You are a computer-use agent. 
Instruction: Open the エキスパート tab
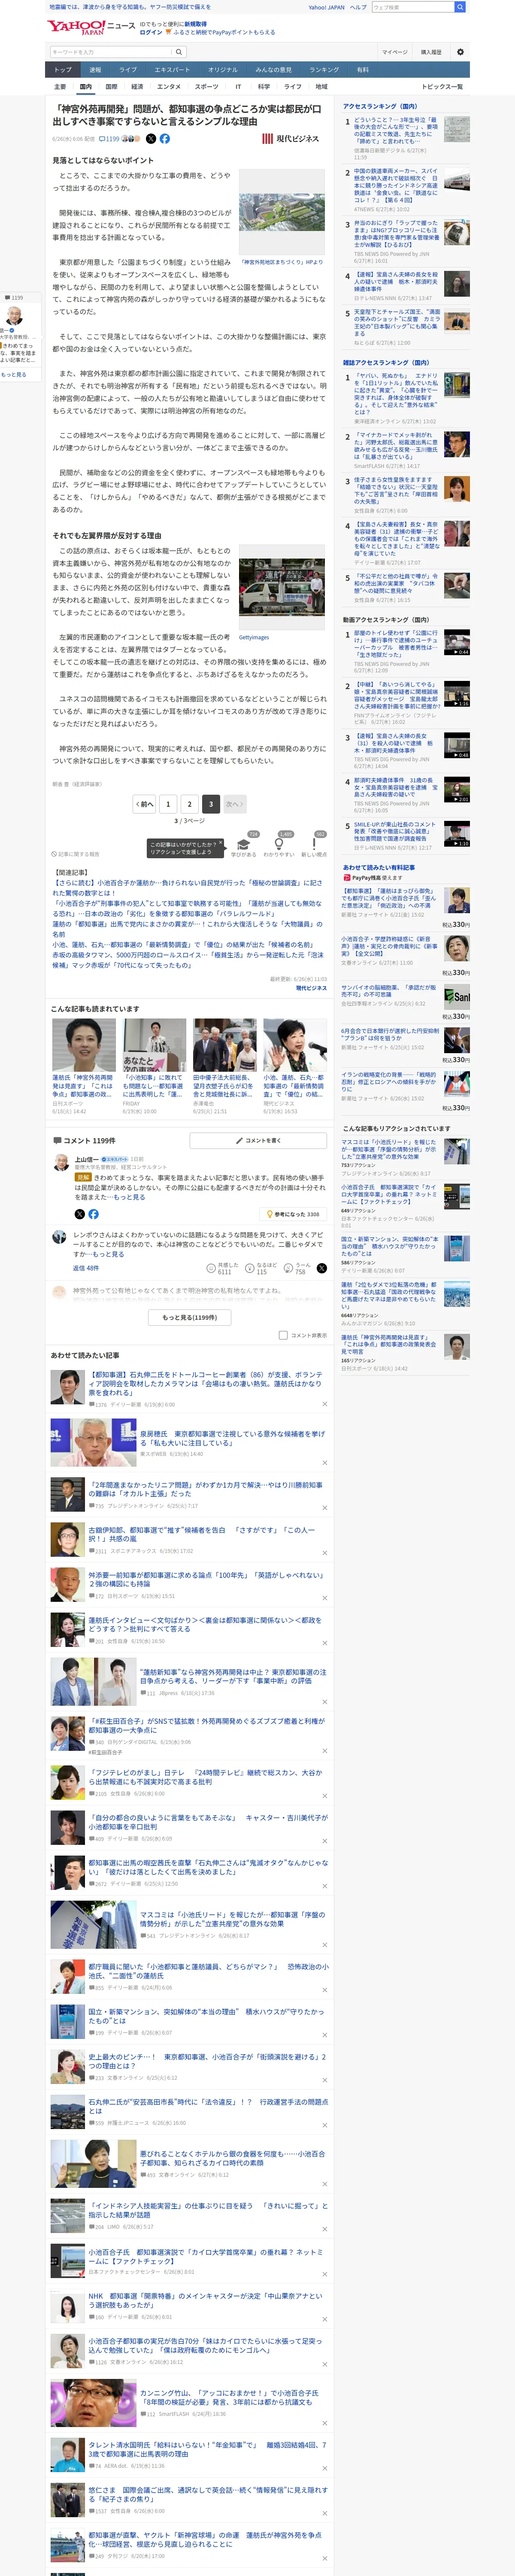pos(172,70)
